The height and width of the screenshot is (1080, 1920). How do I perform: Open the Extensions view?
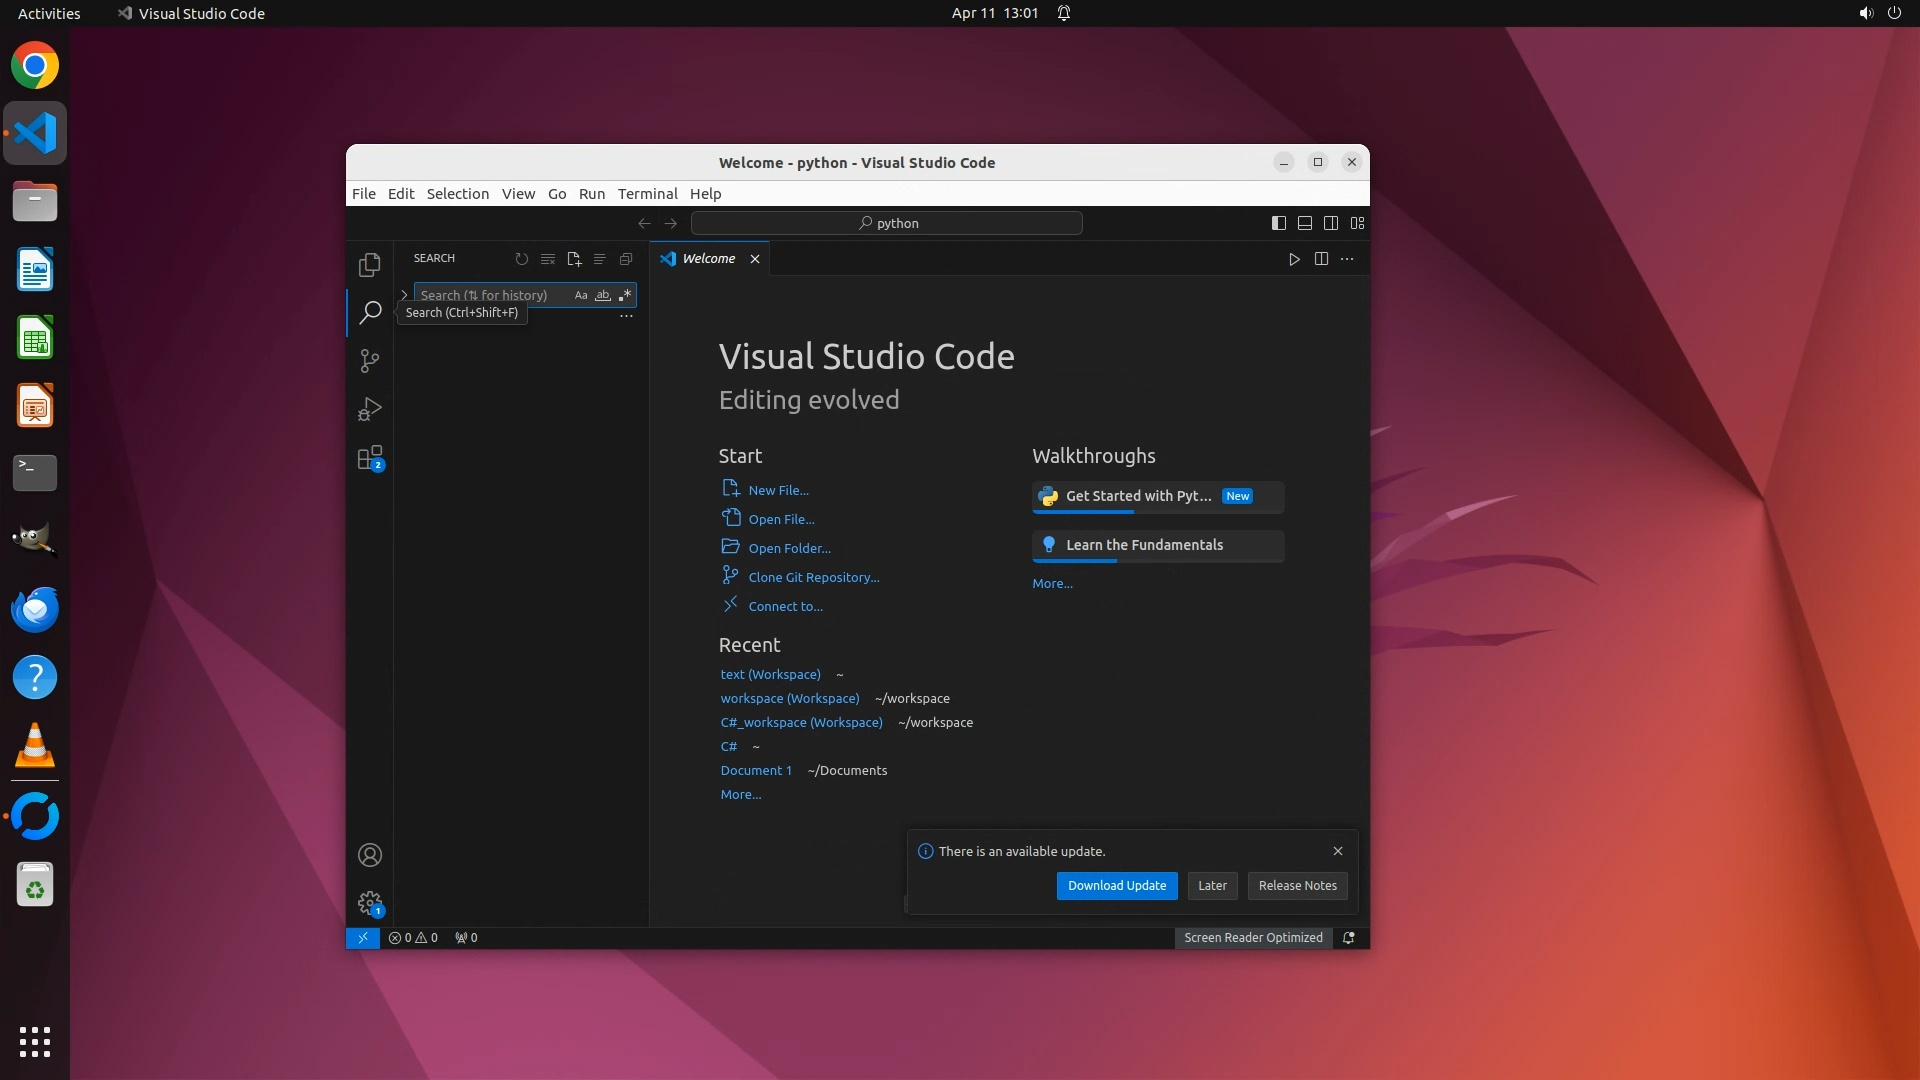click(369, 458)
